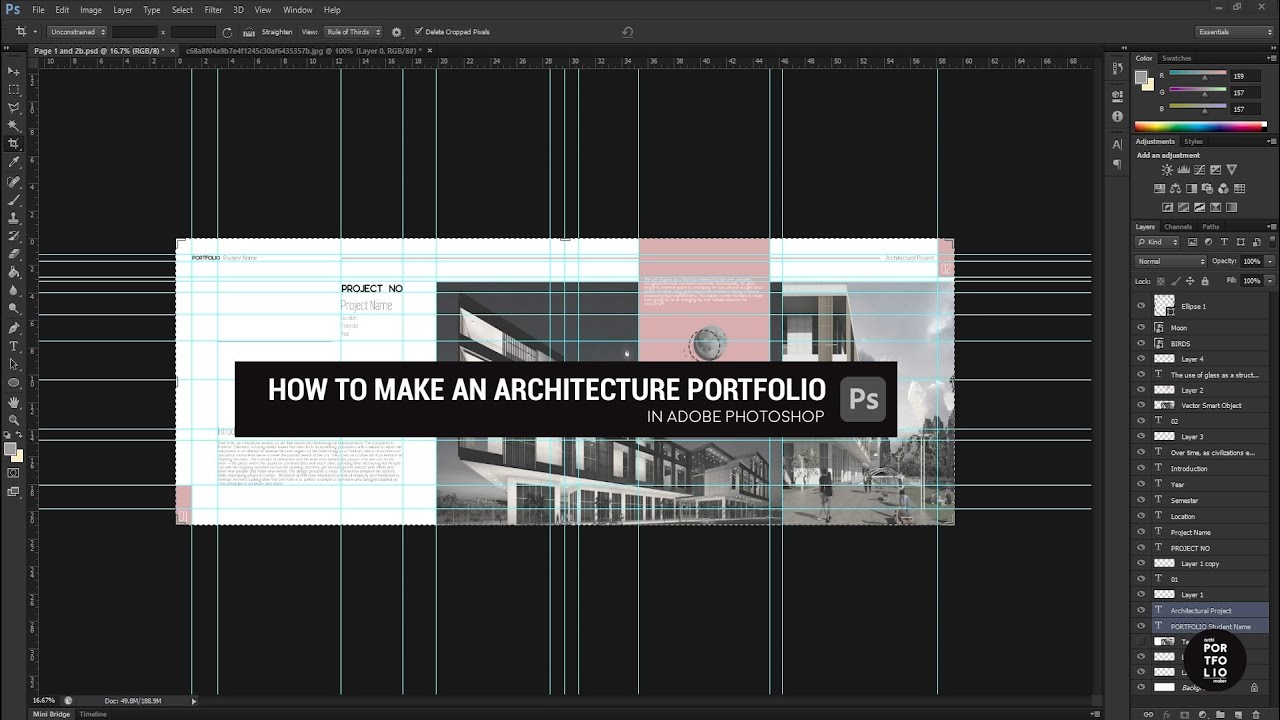Image resolution: width=1280 pixels, height=720 pixels.
Task: Add a Color Balance adjustment
Action: coord(1176,188)
